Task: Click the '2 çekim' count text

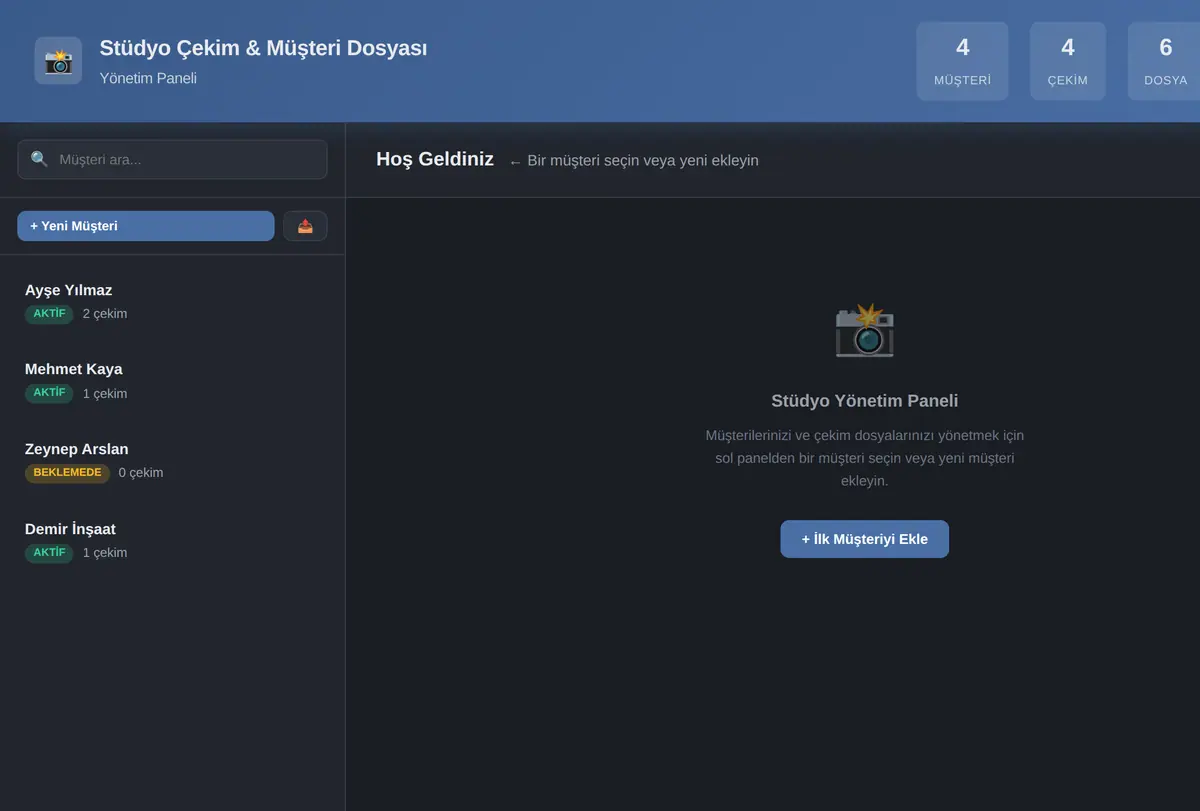Action: click(x=105, y=314)
